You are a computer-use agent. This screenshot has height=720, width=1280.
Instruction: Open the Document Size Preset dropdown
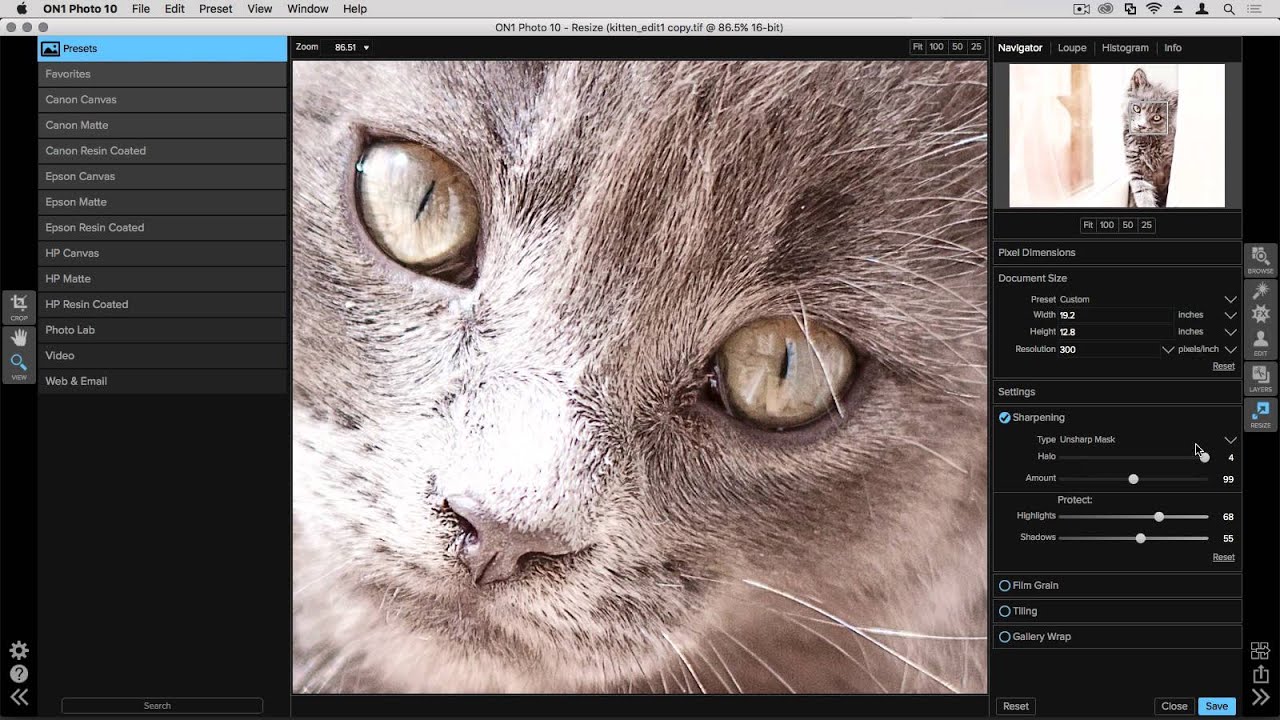point(1230,300)
